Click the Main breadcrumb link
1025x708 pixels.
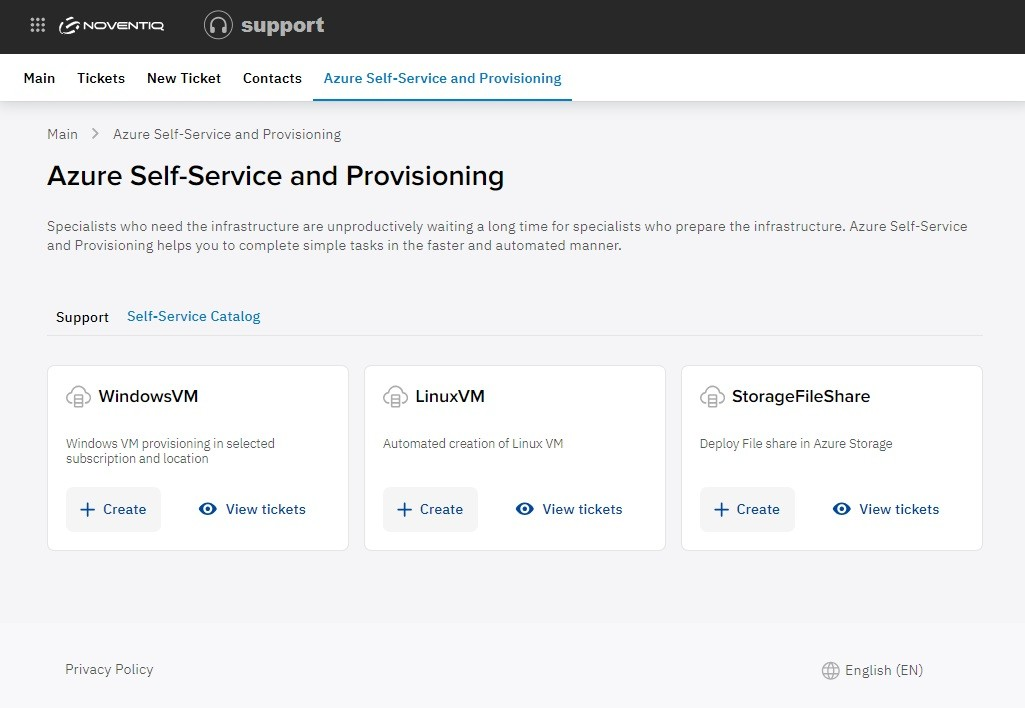[62, 134]
